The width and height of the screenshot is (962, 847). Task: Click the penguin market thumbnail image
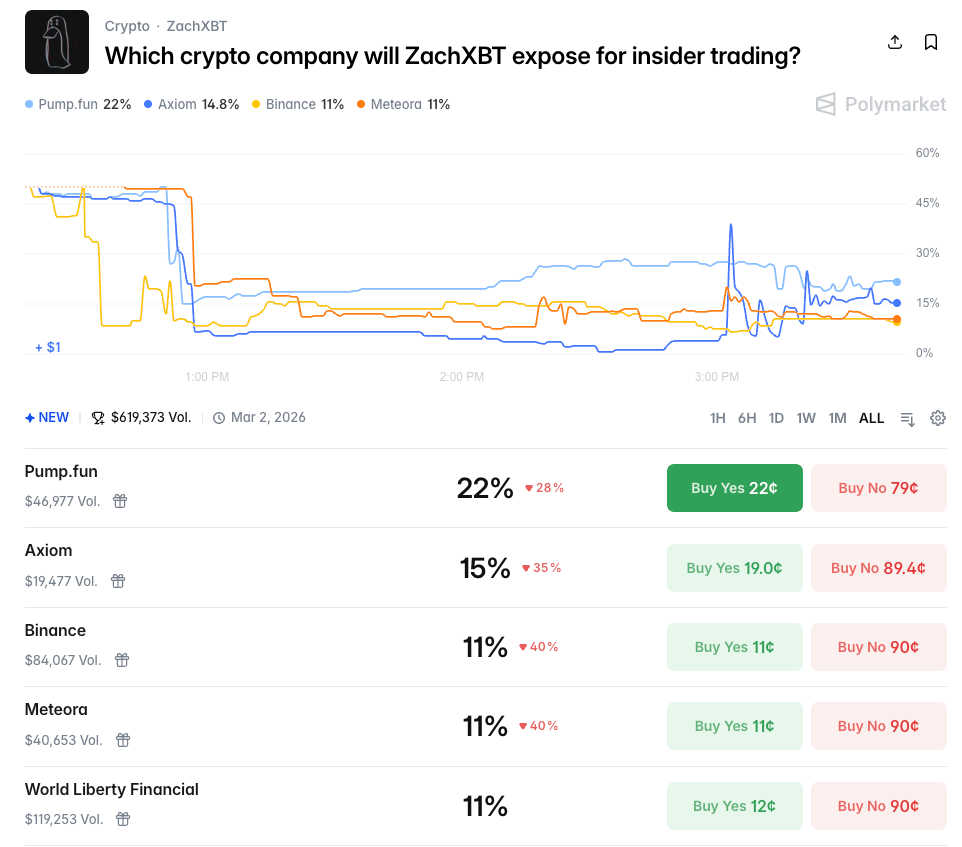pyautogui.click(x=56, y=42)
